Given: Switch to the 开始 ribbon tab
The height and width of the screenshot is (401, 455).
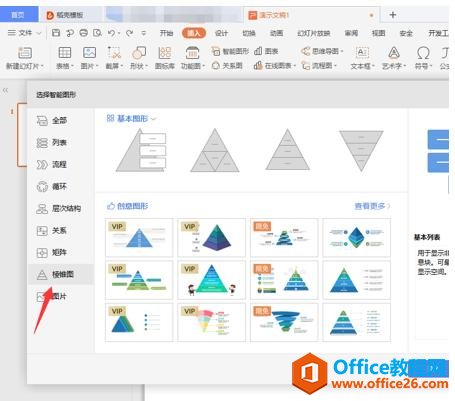Looking at the screenshot, I should pyautogui.click(x=166, y=33).
